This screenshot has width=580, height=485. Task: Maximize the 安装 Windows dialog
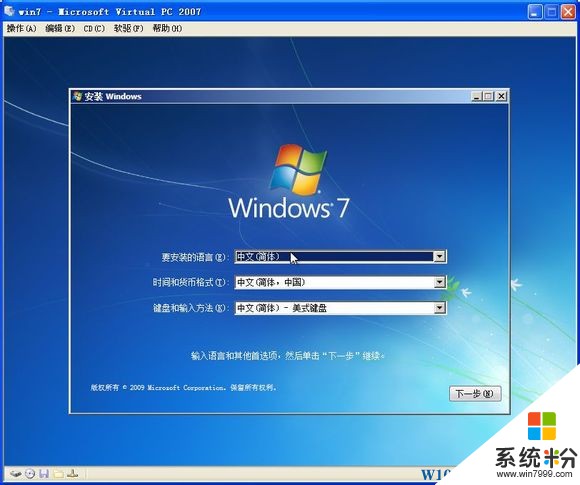(488, 97)
